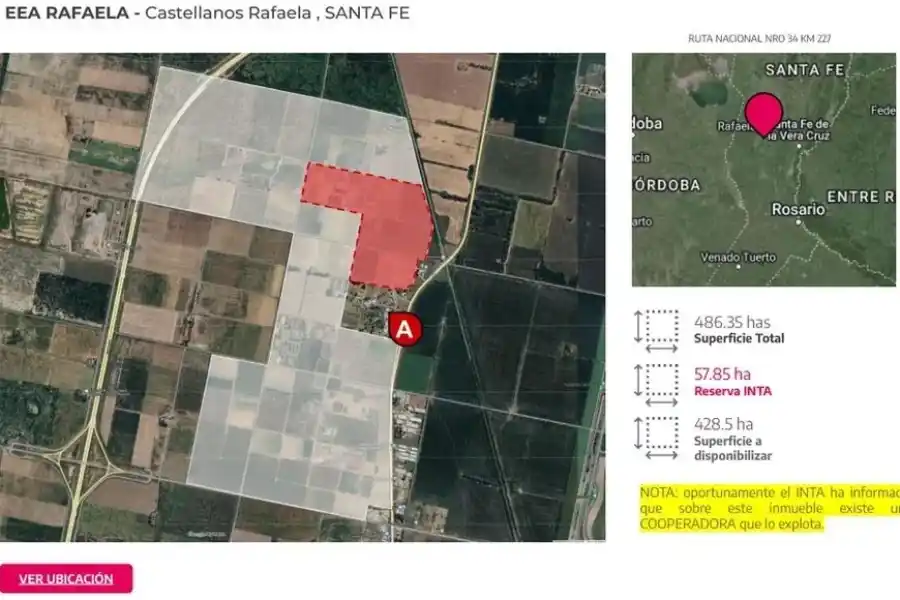900x600 pixels.
Task: Click the area icon beside Reserva INTA
Action: point(656,382)
